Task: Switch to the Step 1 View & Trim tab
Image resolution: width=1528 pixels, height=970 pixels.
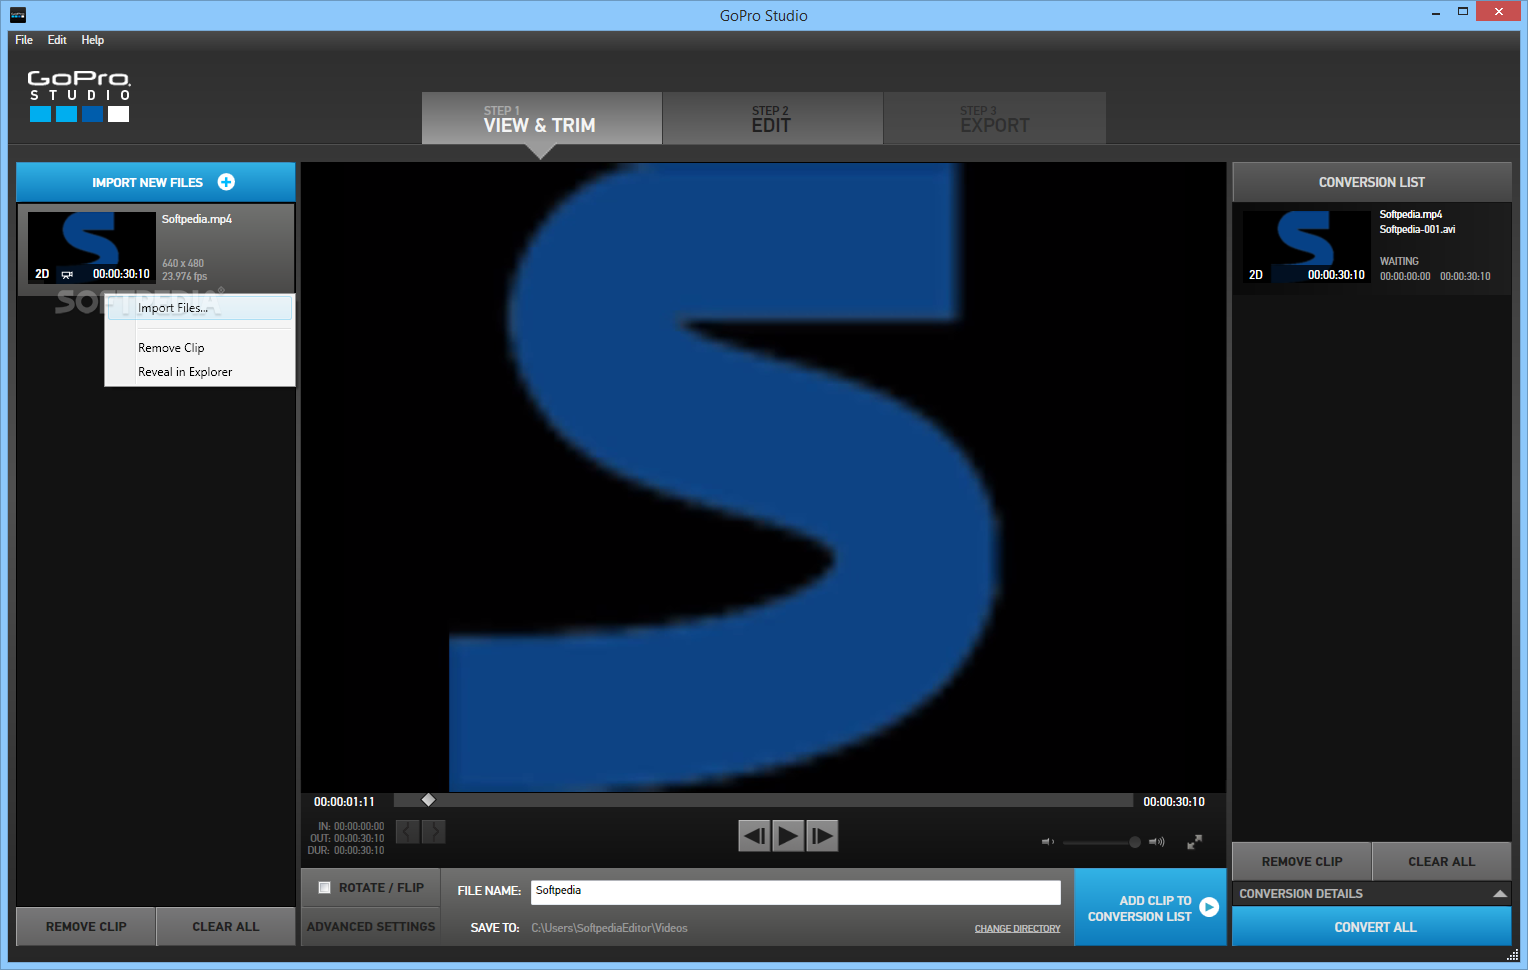Action: coord(541,118)
